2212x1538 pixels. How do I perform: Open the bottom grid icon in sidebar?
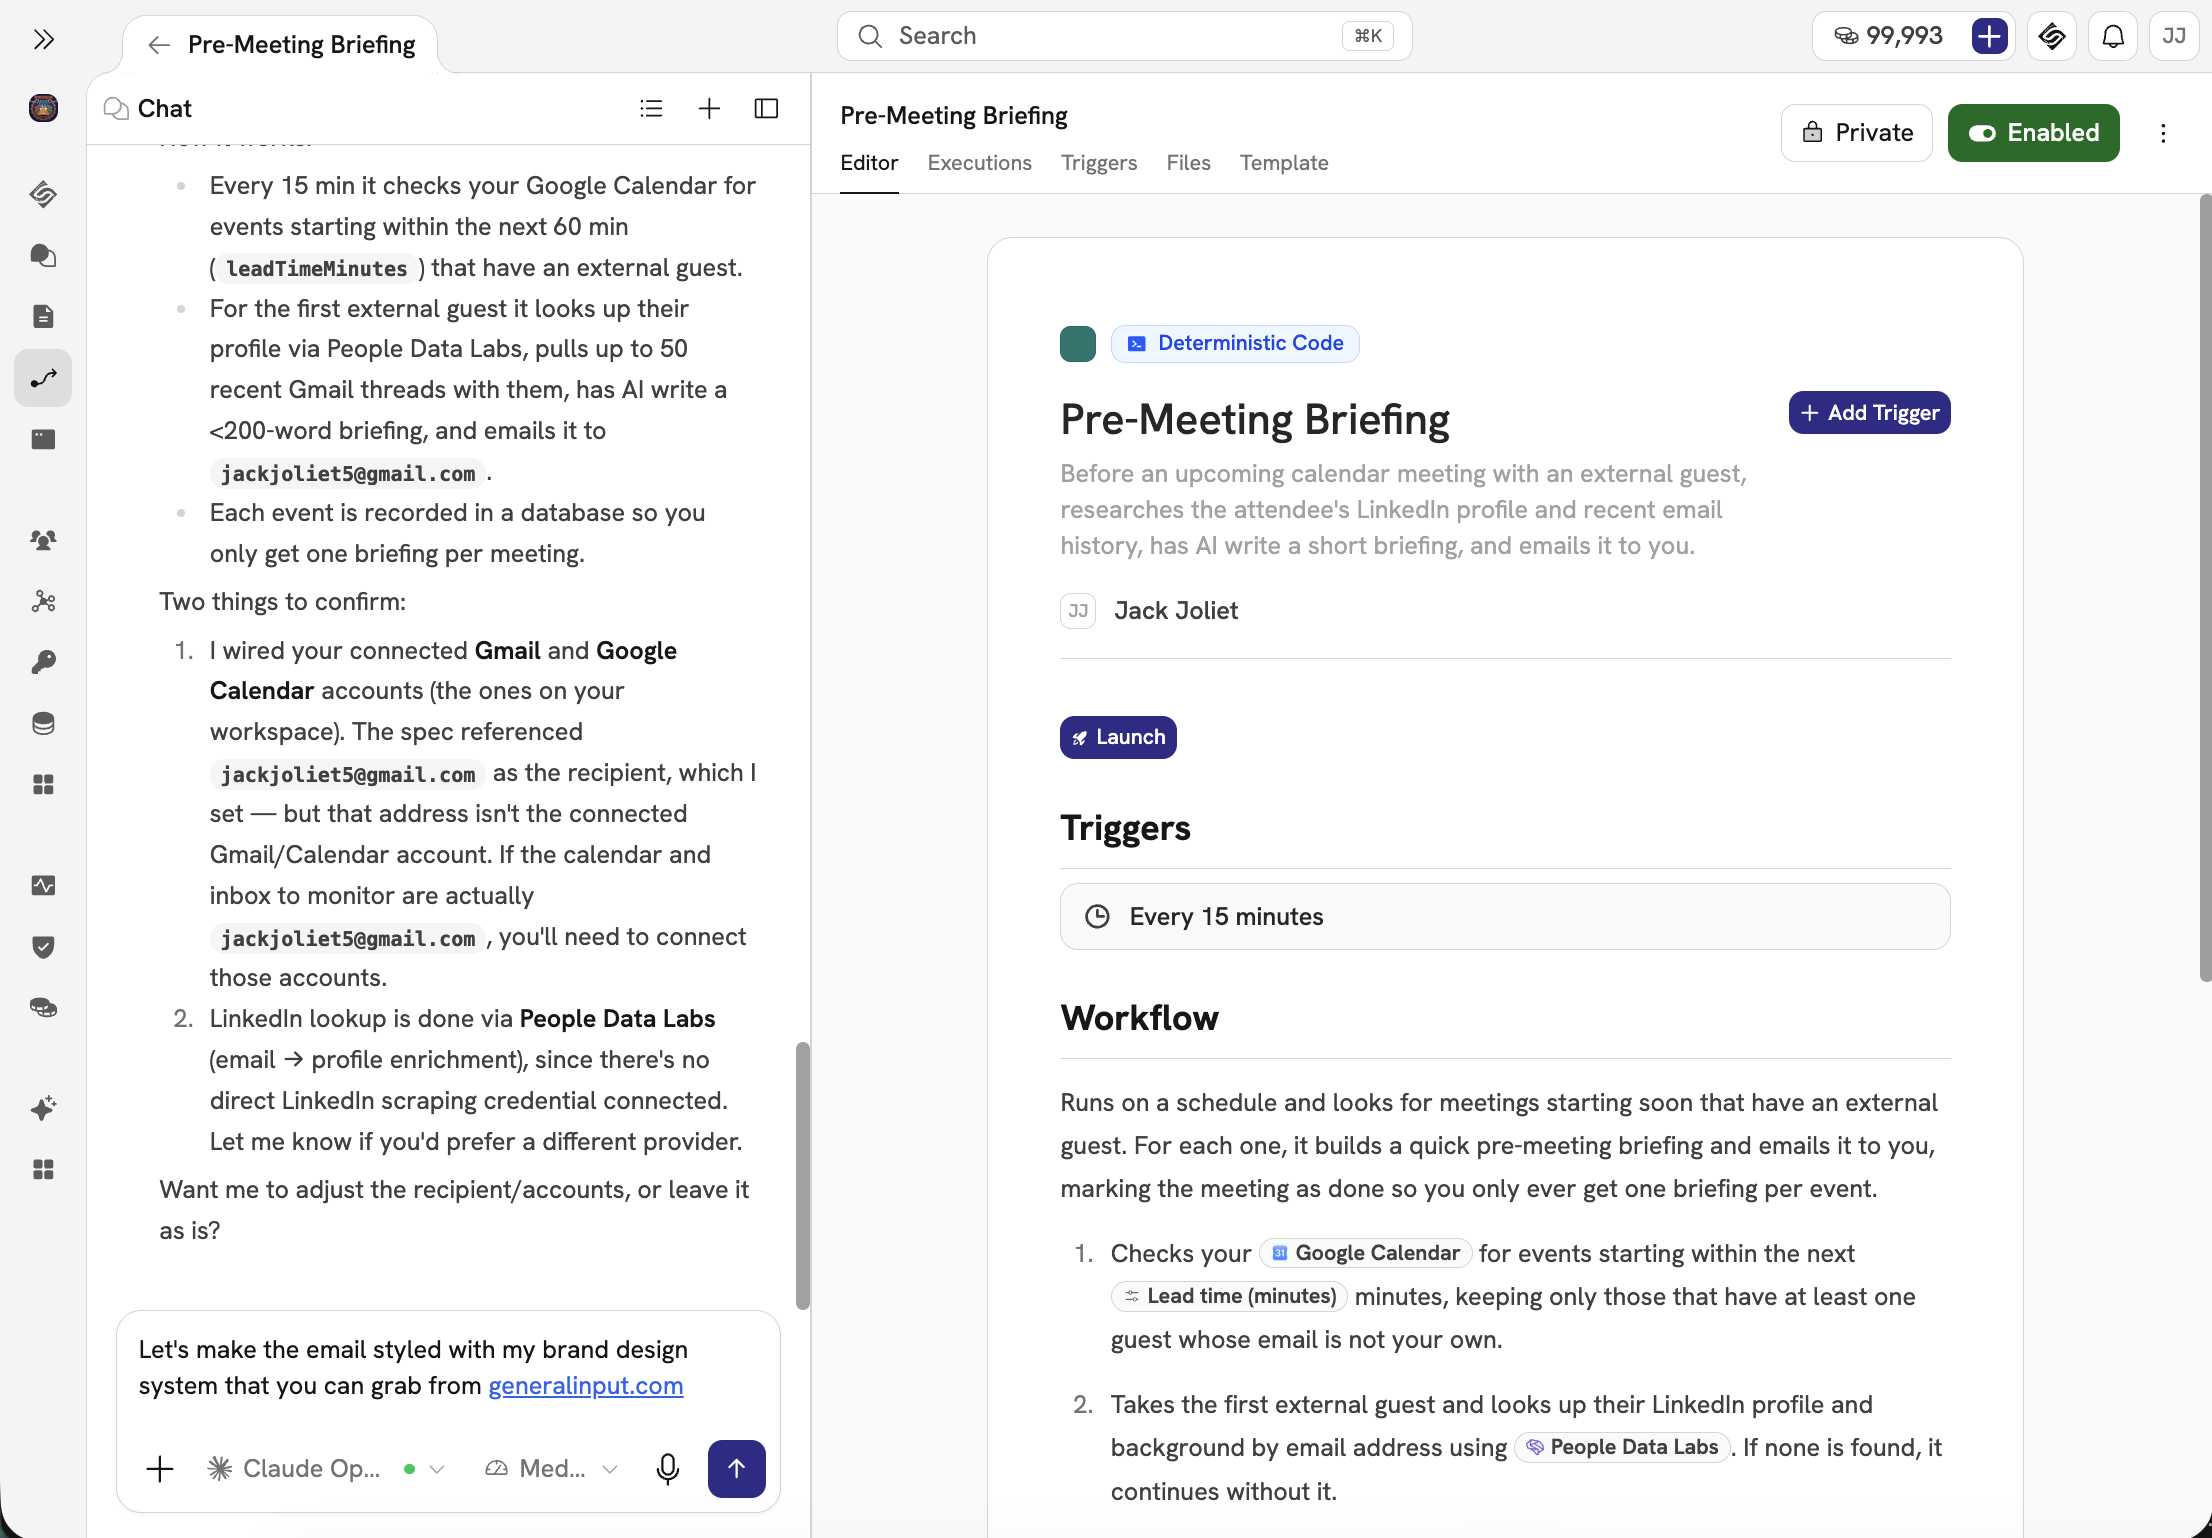tap(43, 1170)
